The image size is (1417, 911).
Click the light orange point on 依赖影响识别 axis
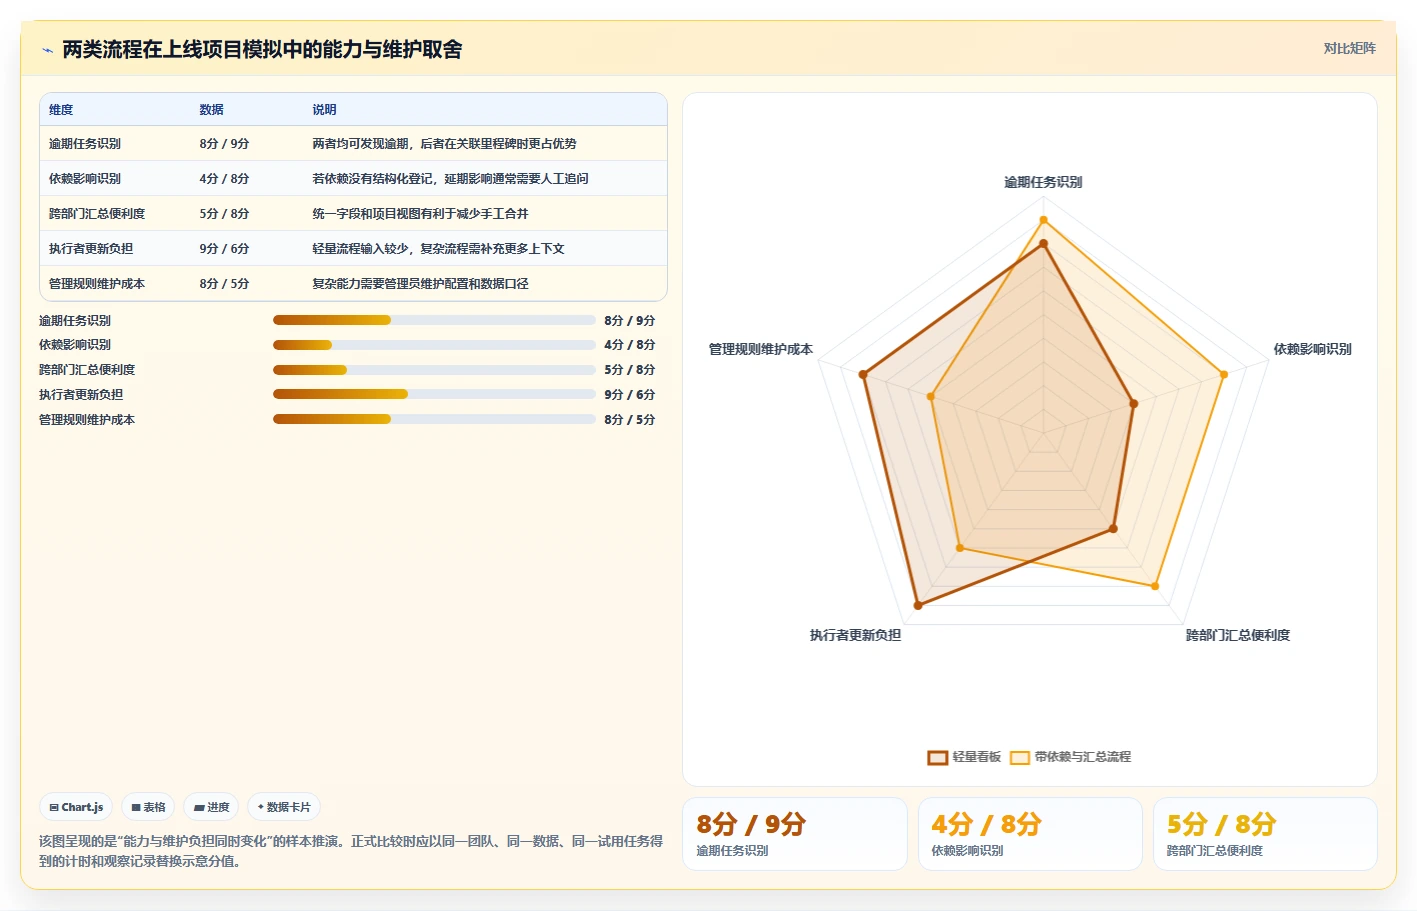[x=1224, y=375]
